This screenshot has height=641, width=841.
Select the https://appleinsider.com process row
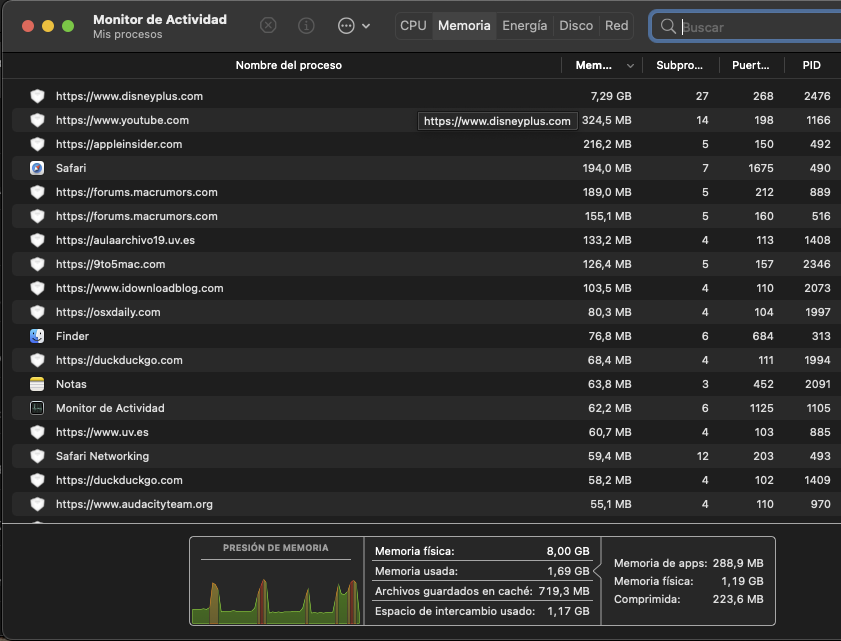point(426,144)
